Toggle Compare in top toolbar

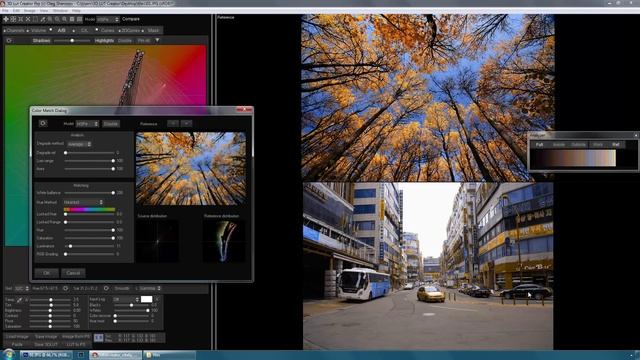coord(131,19)
